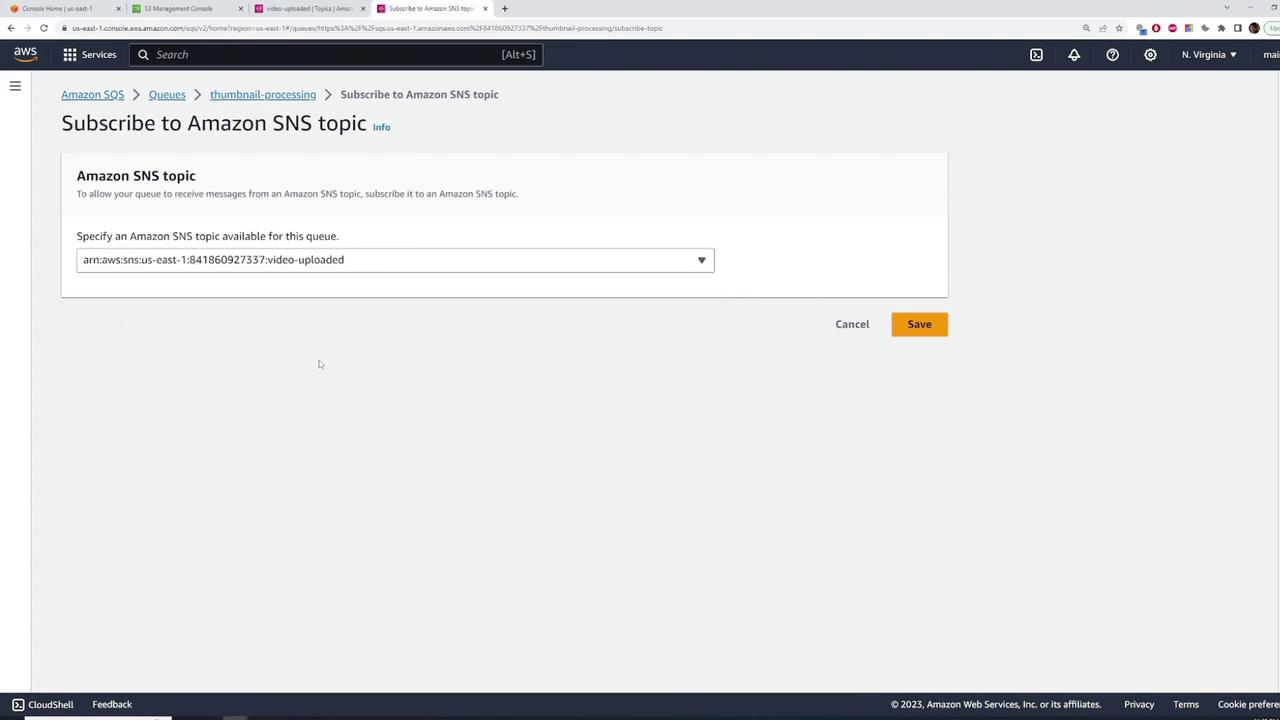Open the Privacy link in the footer

[1139, 705]
